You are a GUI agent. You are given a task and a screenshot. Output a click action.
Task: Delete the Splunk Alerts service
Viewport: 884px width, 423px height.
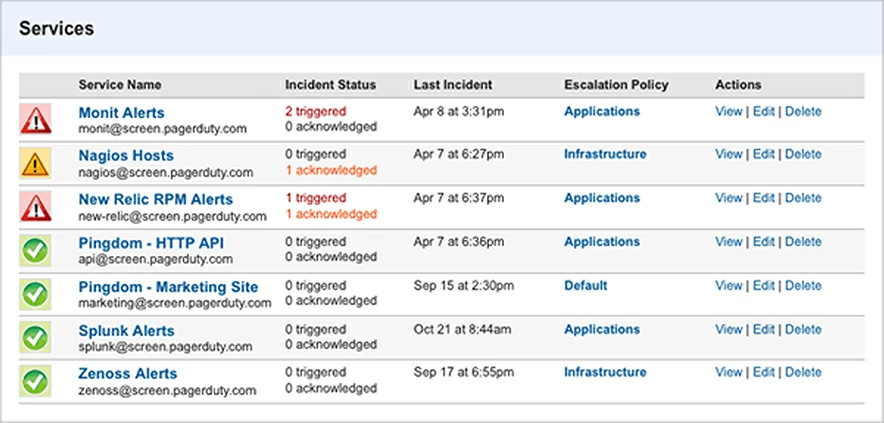[x=803, y=329]
